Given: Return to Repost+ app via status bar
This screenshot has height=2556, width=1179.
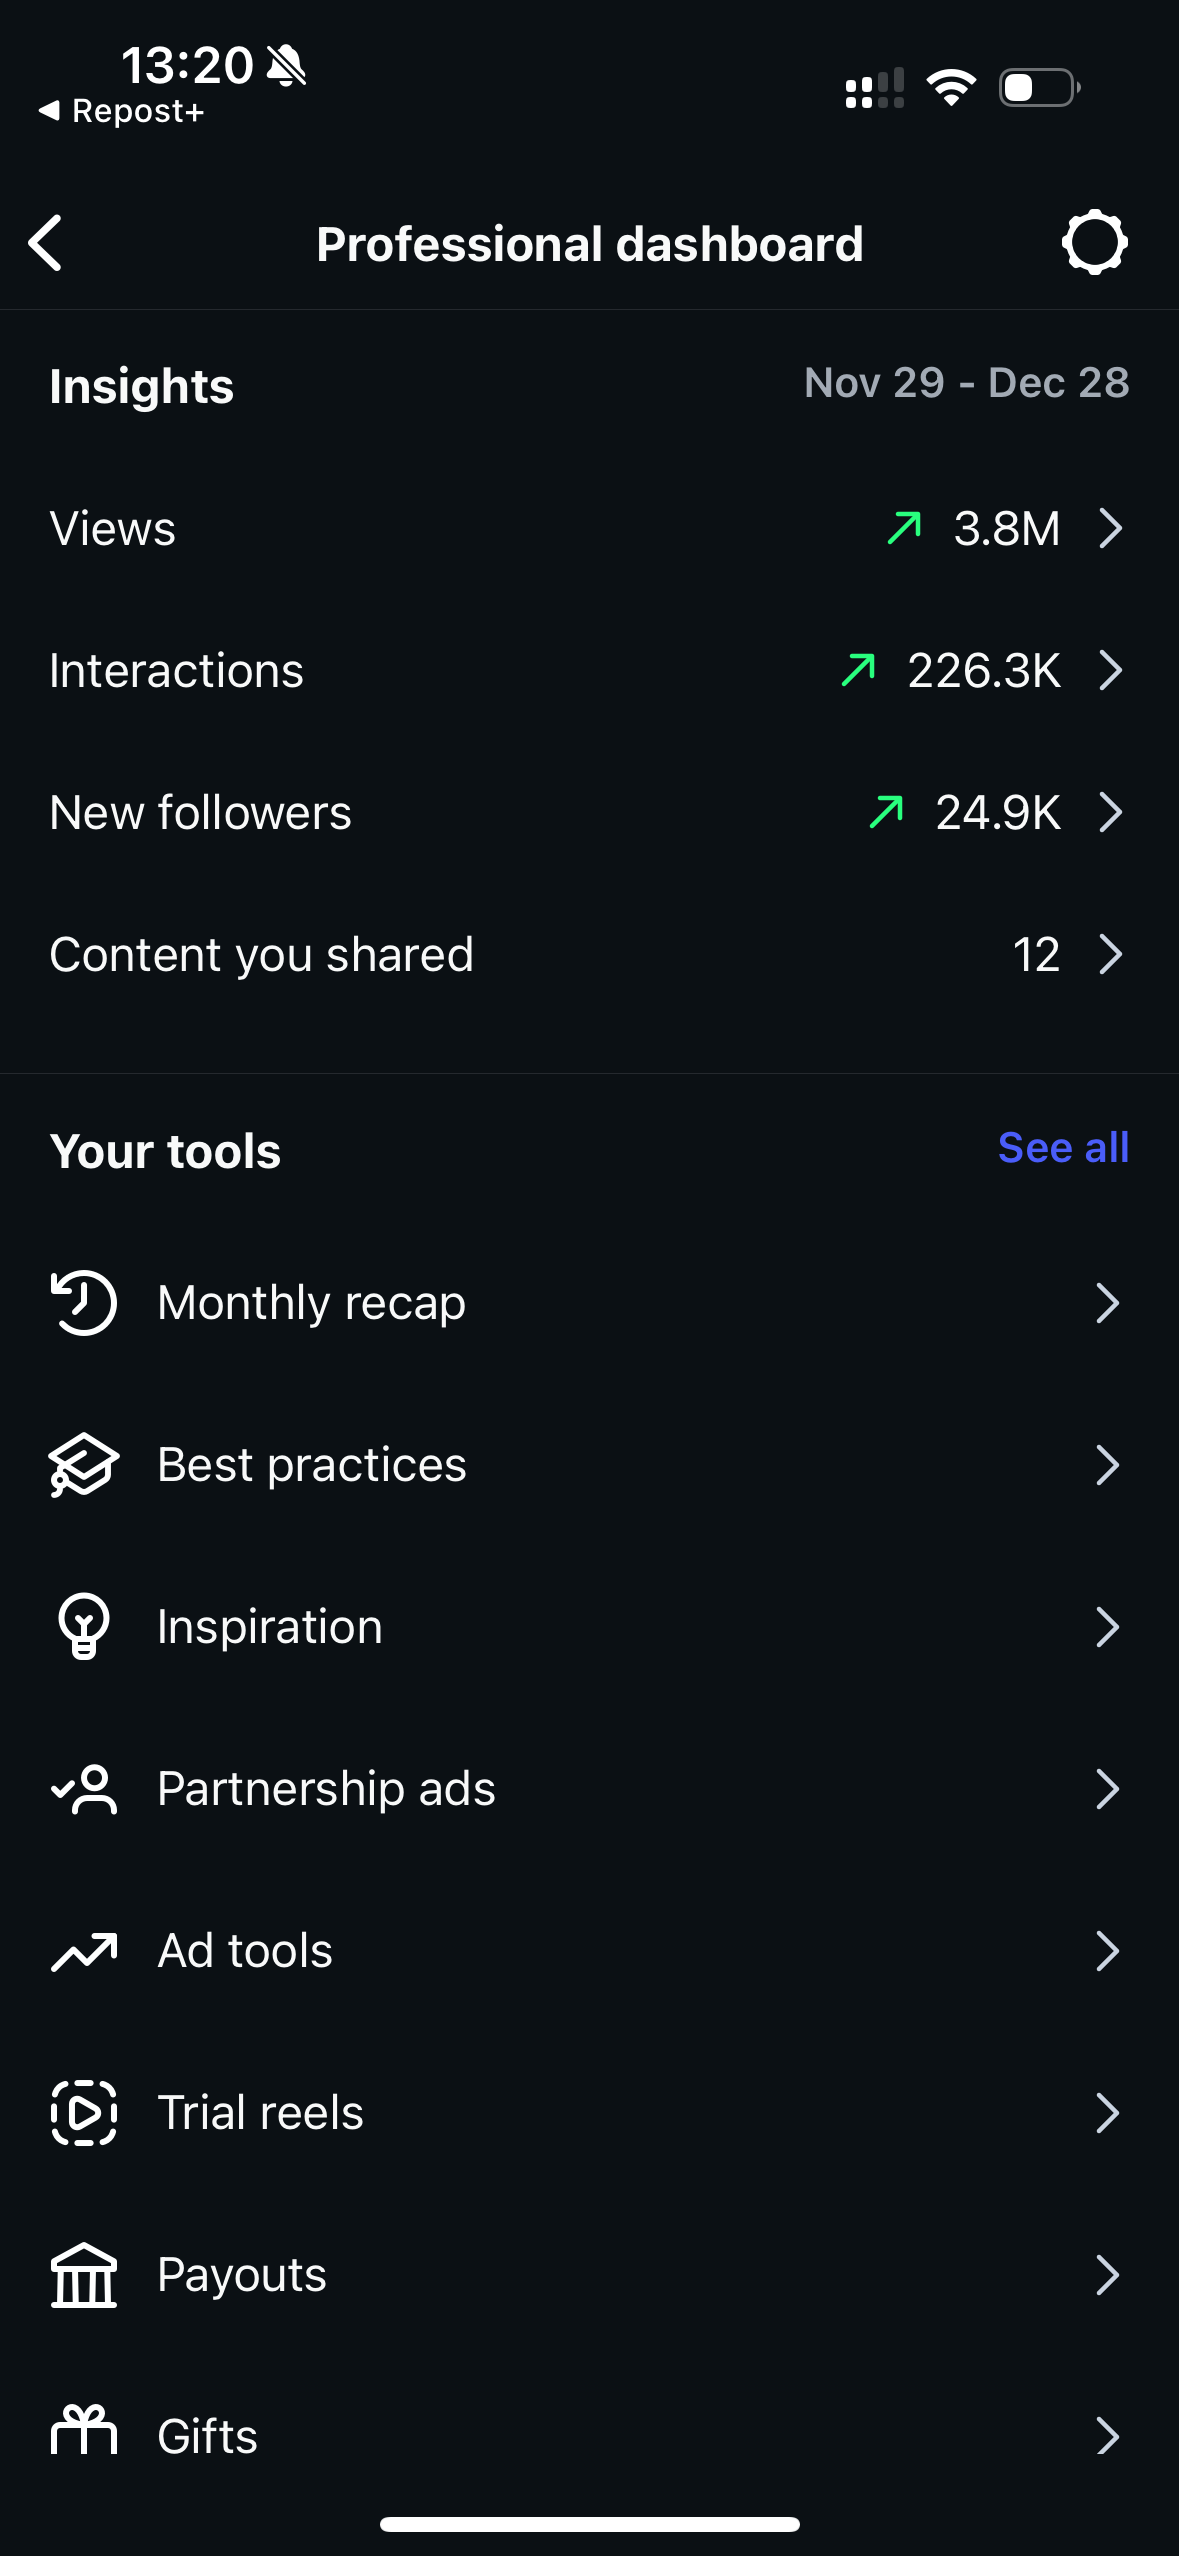Looking at the screenshot, I should tap(122, 111).
